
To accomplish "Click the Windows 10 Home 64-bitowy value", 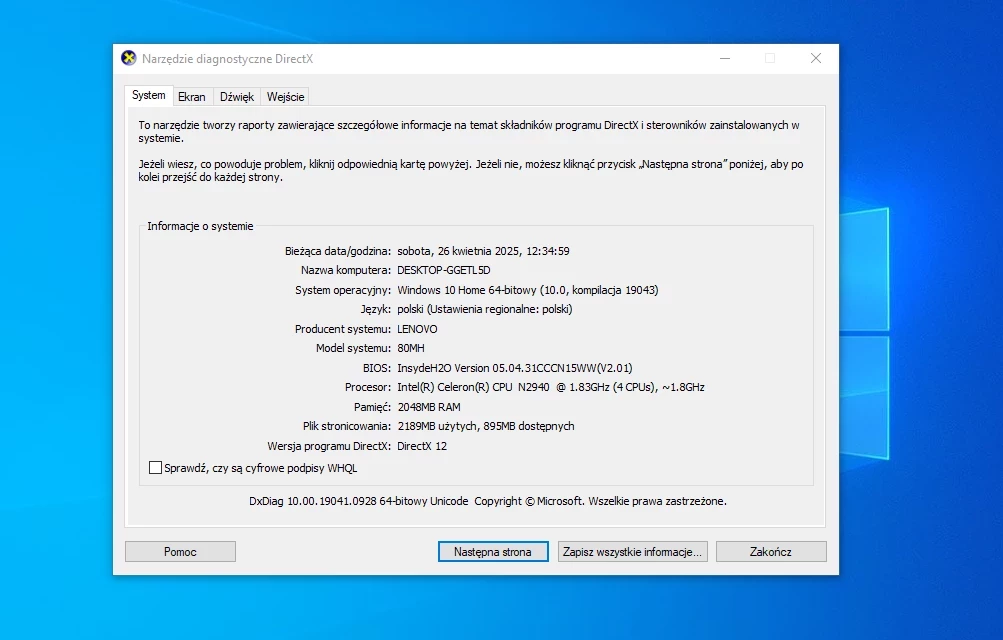I will (528, 290).
